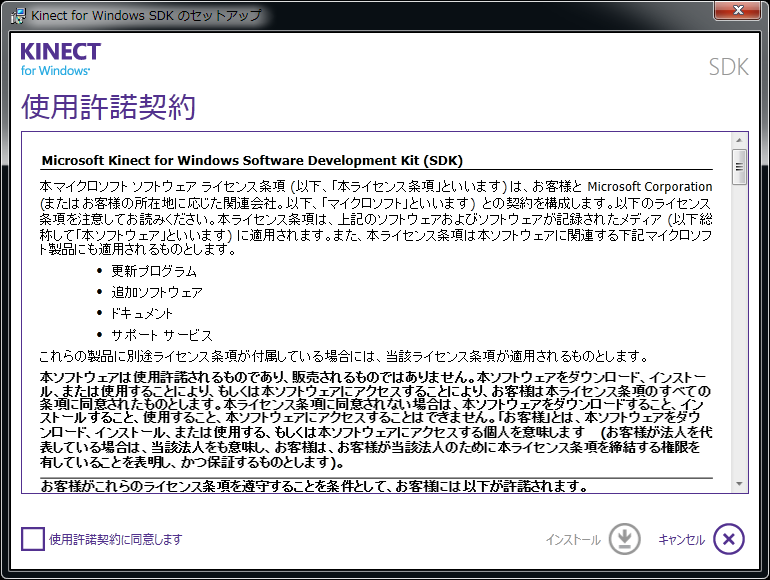Screen dimensions: 770x580
Task: Click the license scrollbar thumb
Action: [x=740, y=167]
